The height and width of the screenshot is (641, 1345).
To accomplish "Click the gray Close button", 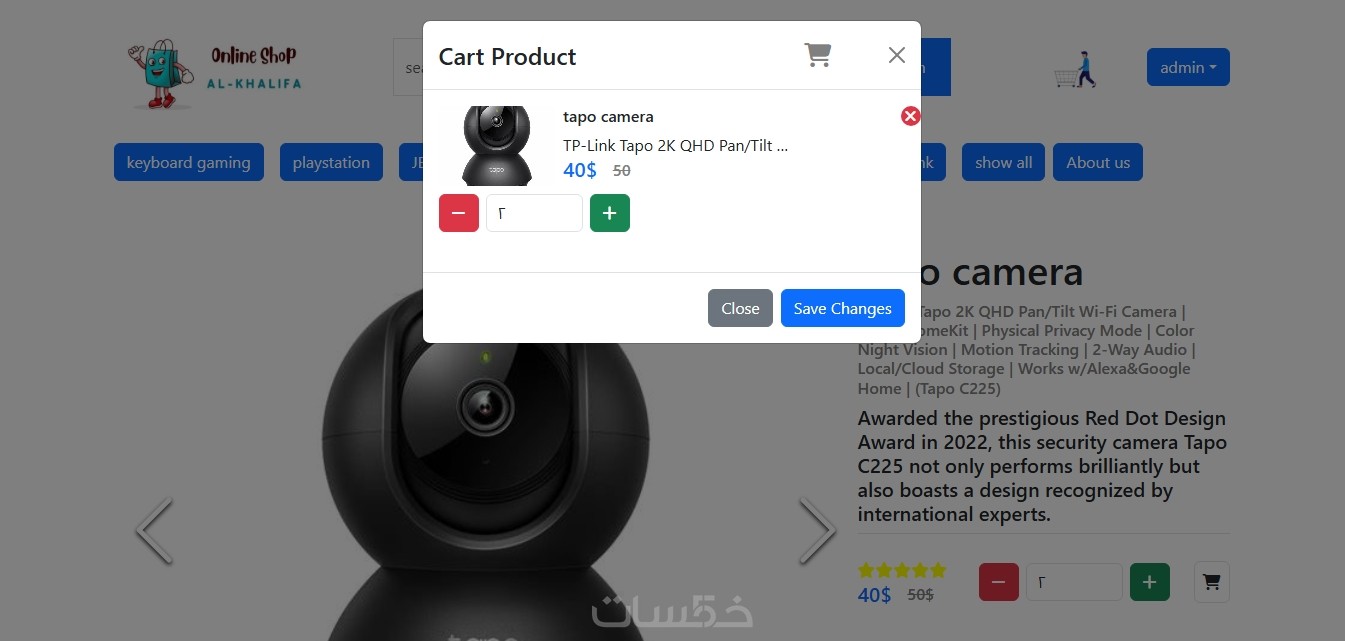I will coord(740,308).
